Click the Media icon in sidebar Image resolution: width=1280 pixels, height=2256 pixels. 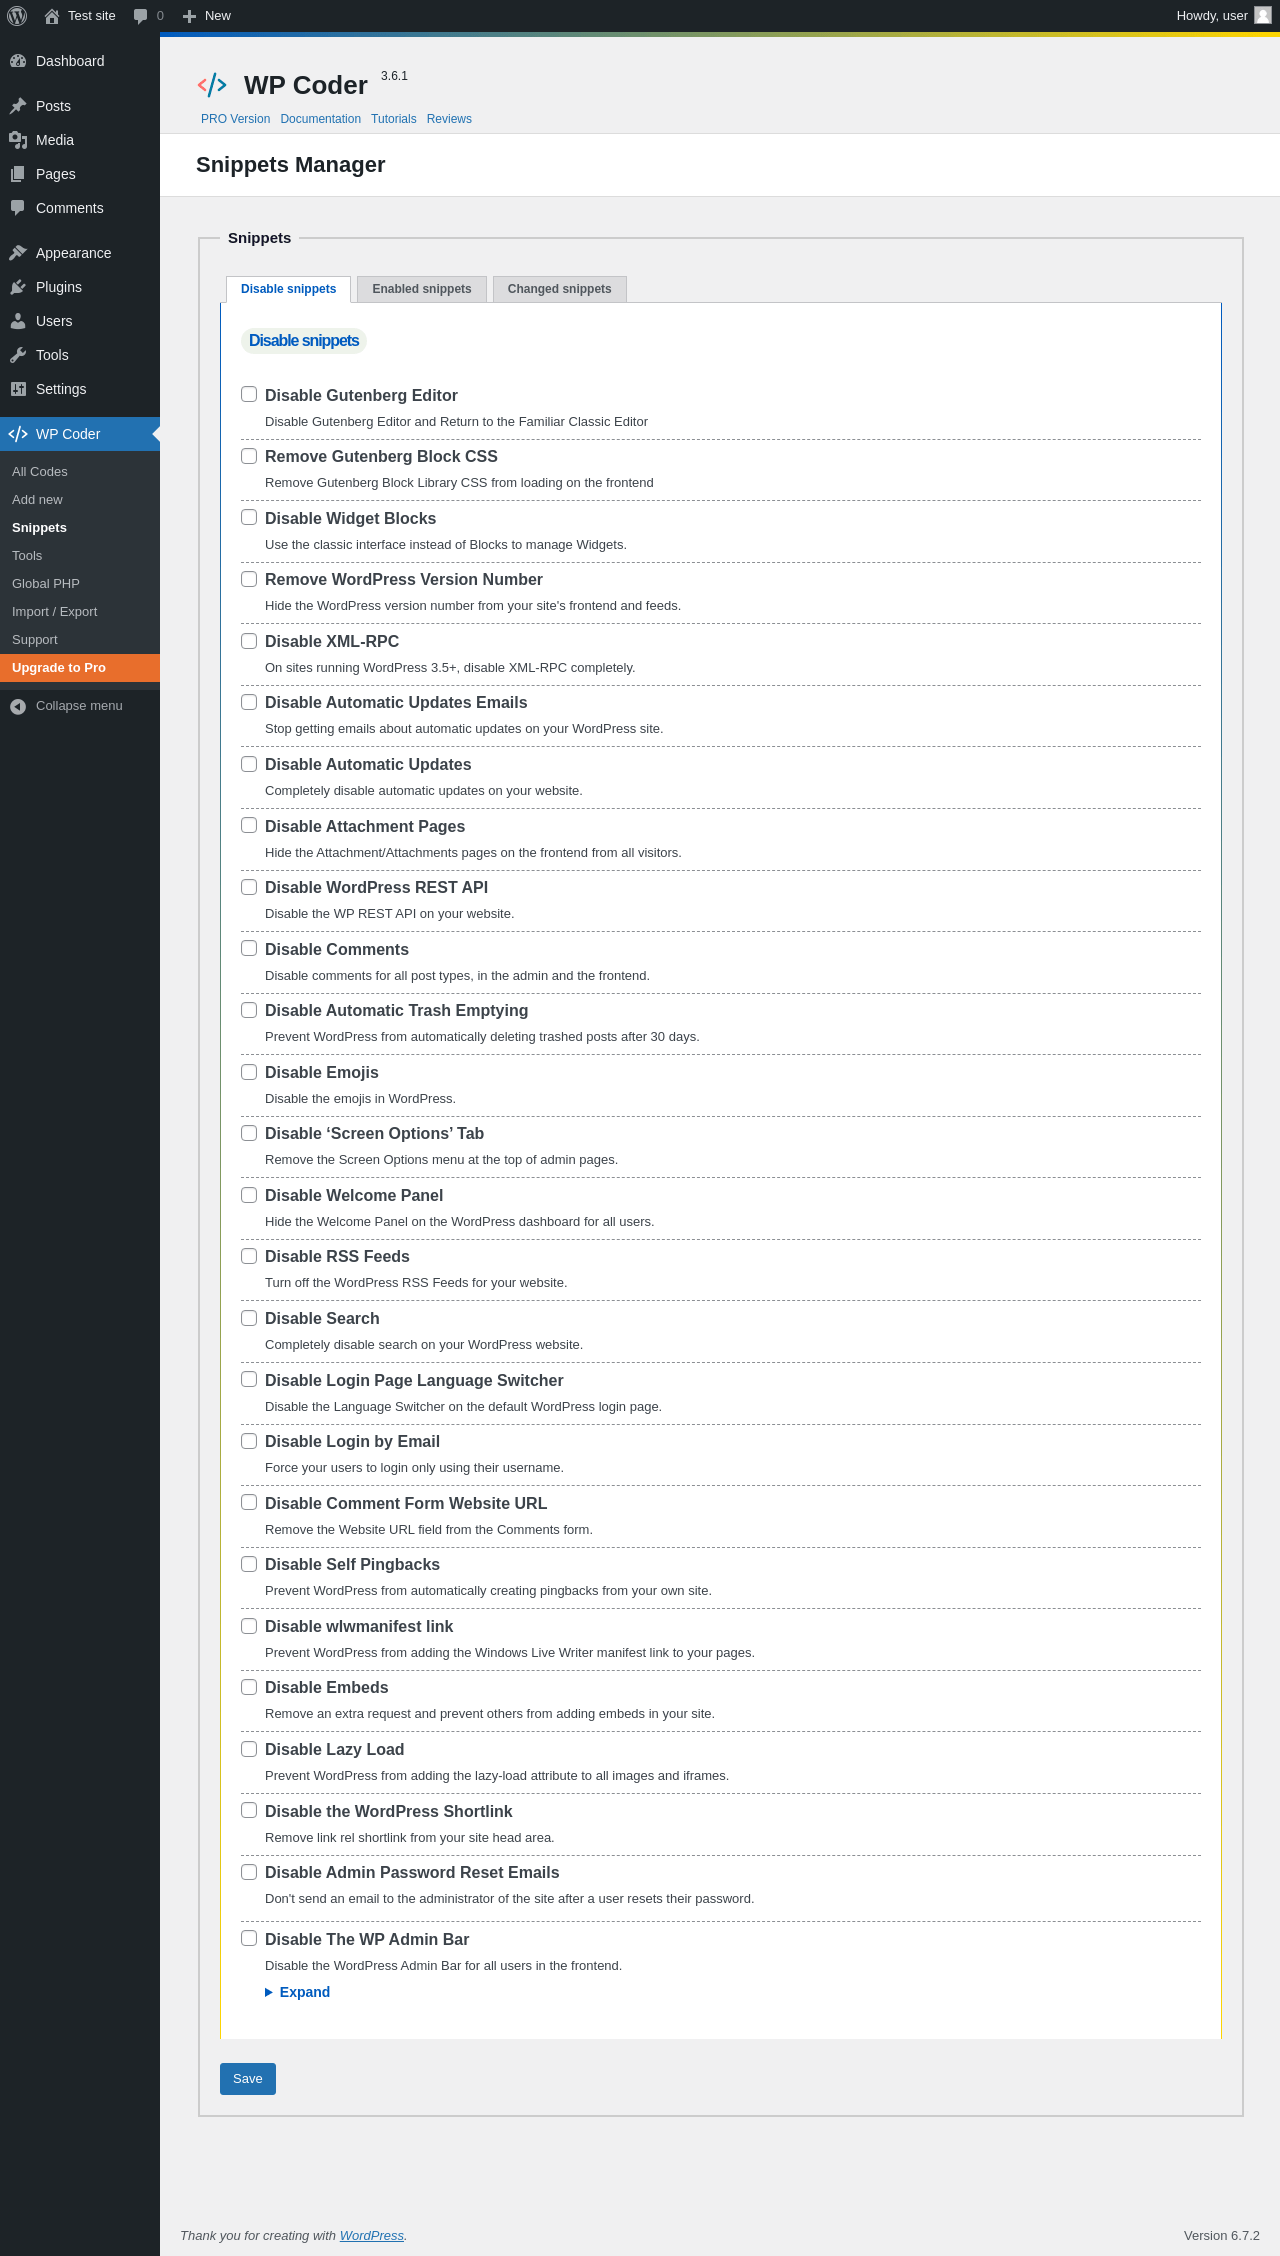coord(18,140)
